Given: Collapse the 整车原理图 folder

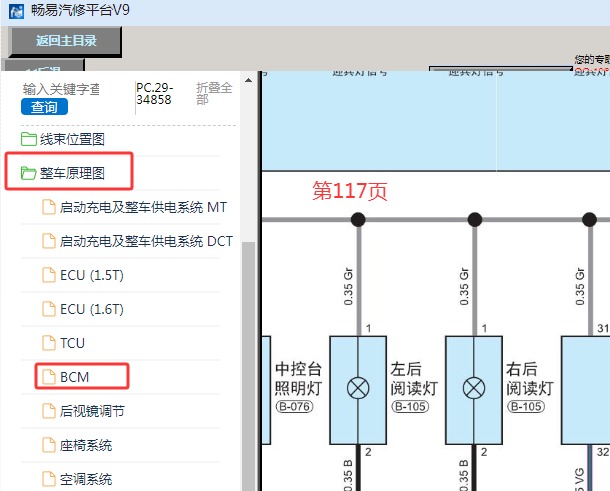Looking at the screenshot, I should coord(72,173).
